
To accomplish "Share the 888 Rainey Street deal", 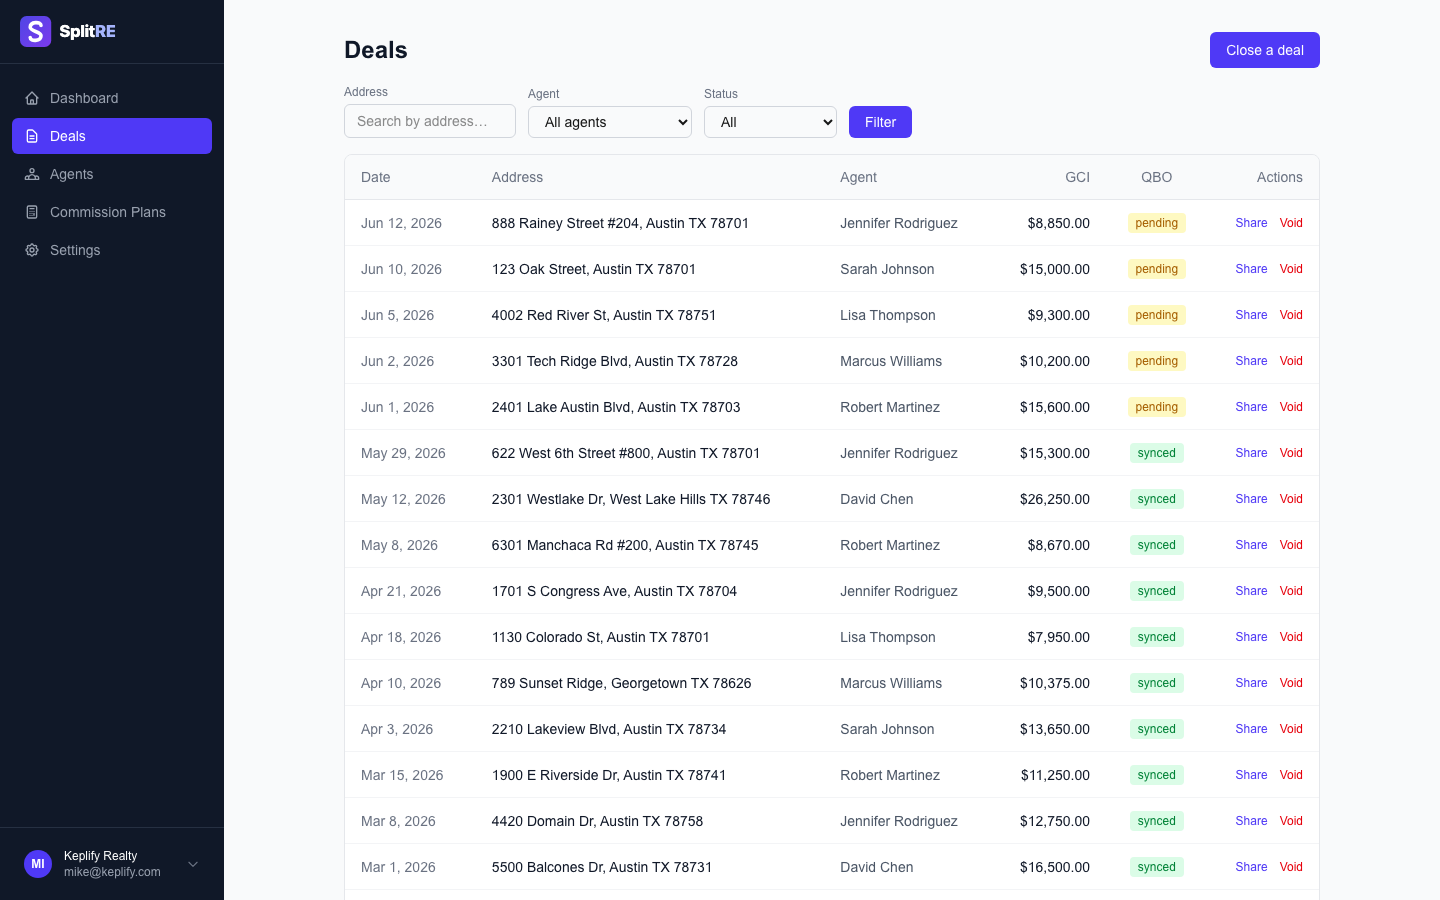I will tap(1251, 223).
